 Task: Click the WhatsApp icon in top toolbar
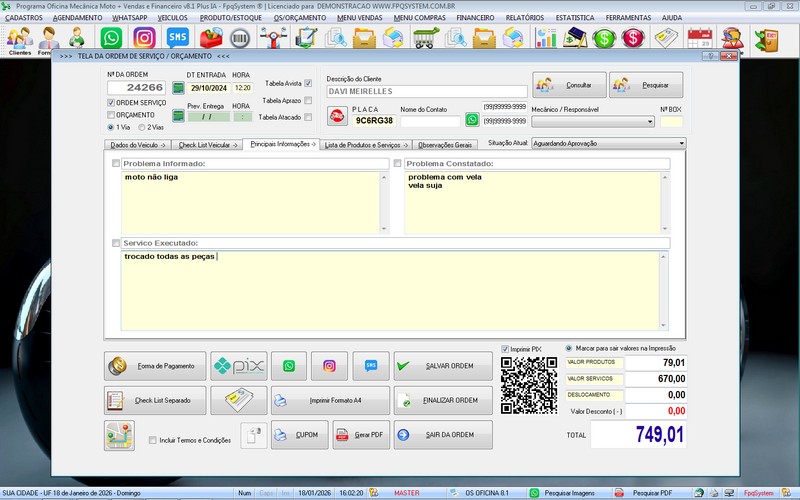click(x=111, y=38)
